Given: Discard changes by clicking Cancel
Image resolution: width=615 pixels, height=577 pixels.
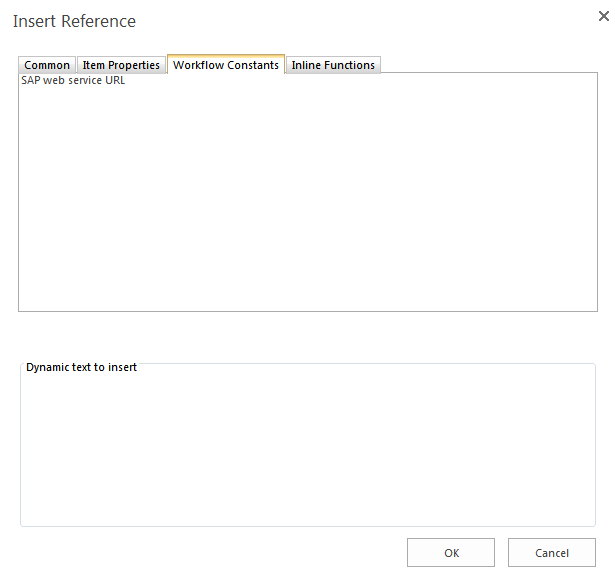Looking at the screenshot, I should coord(552,553).
